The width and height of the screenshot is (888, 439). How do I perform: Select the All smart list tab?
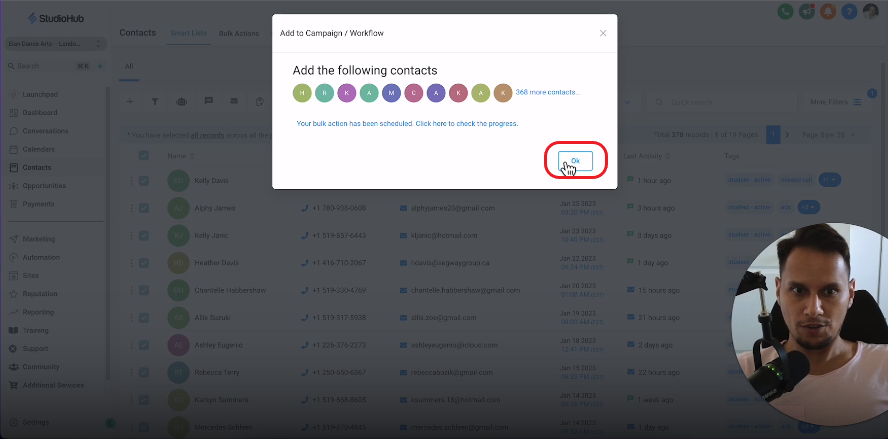[129, 66]
